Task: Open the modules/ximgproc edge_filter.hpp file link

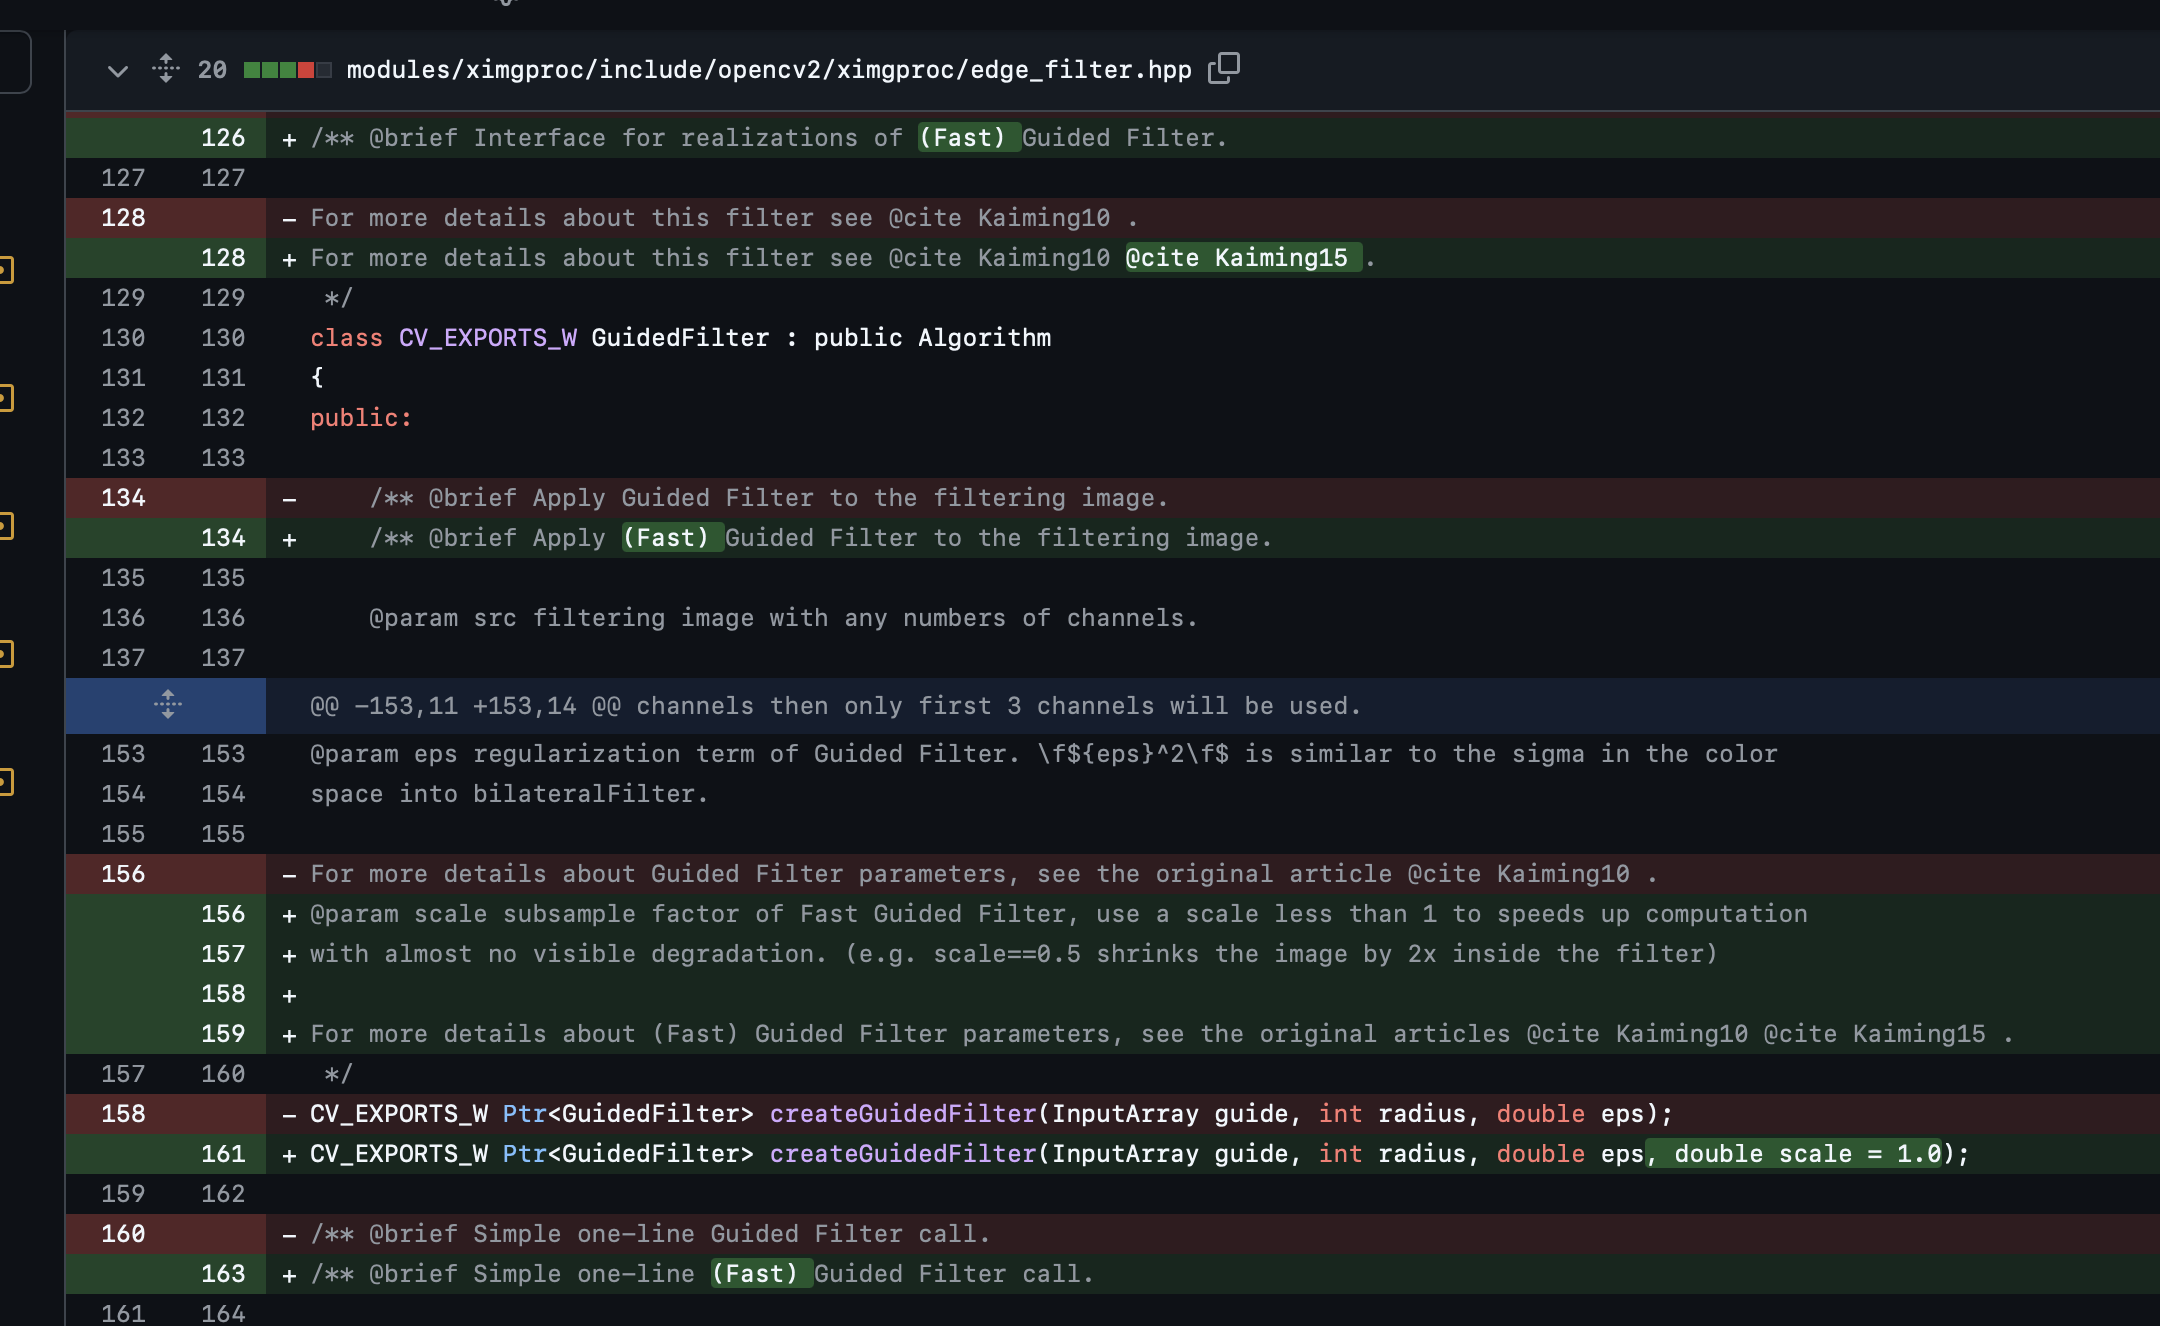Action: click(768, 70)
